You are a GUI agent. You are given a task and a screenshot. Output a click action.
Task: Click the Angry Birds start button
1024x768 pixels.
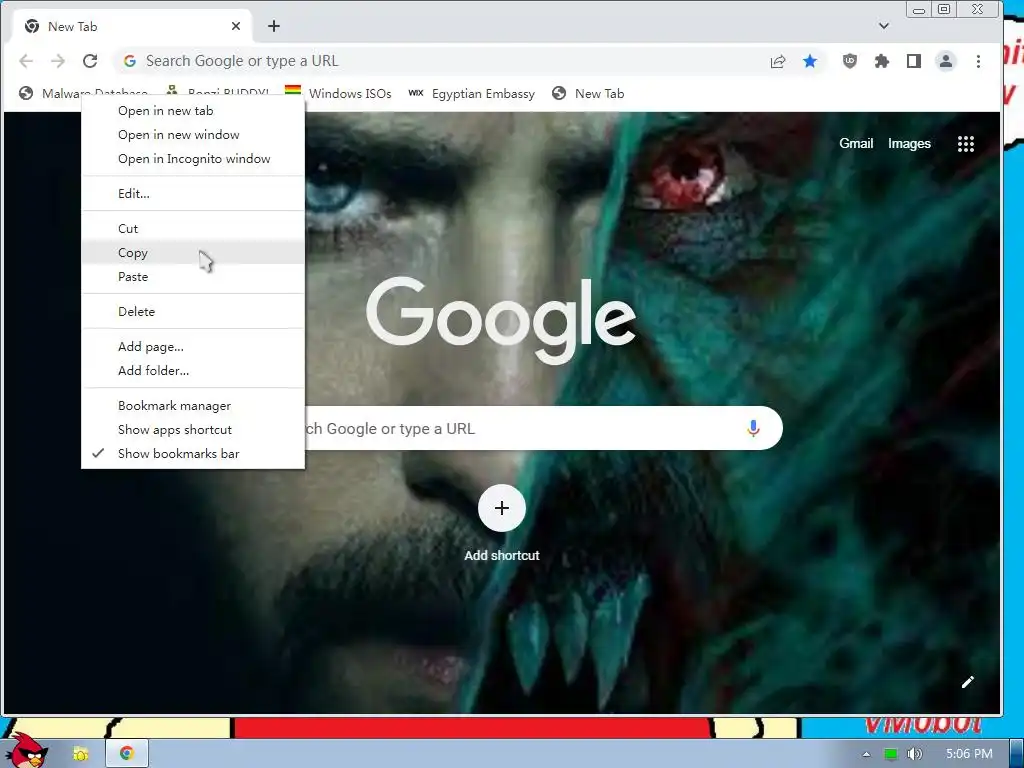click(x=27, y=750)
